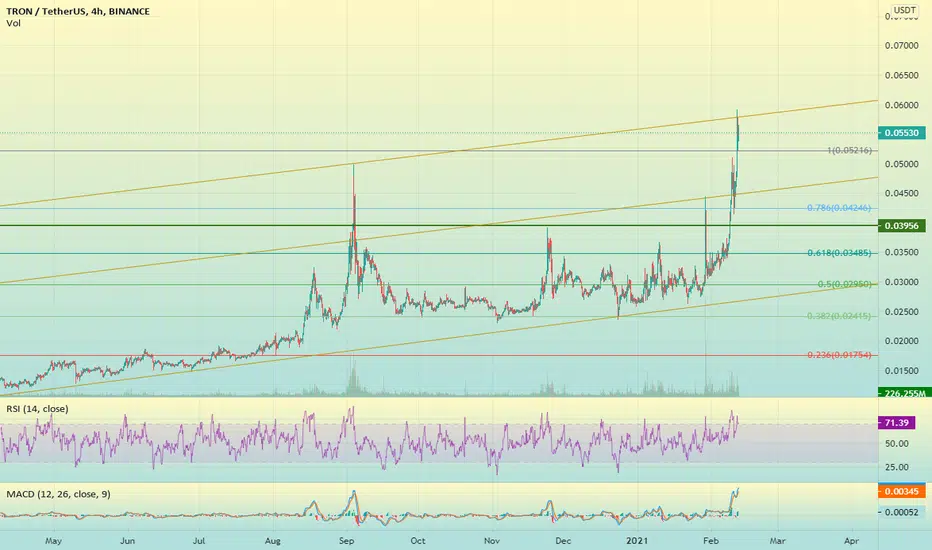Click the 0.04500 price axis tick
The width and height of the screenshot is (932, 550).
coord(901,193)
